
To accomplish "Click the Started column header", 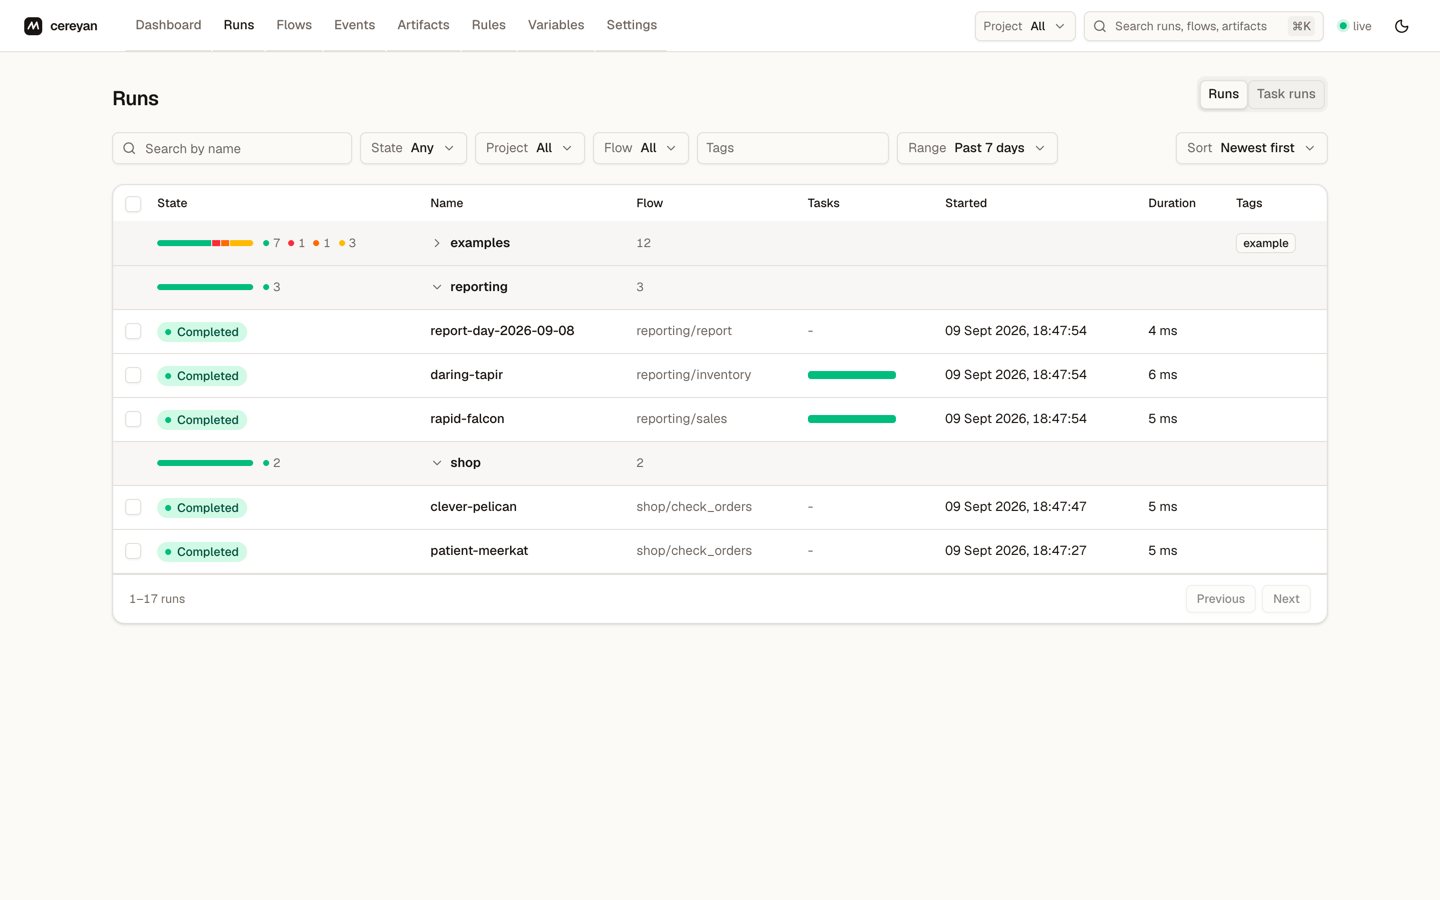I will coord(966,203).
